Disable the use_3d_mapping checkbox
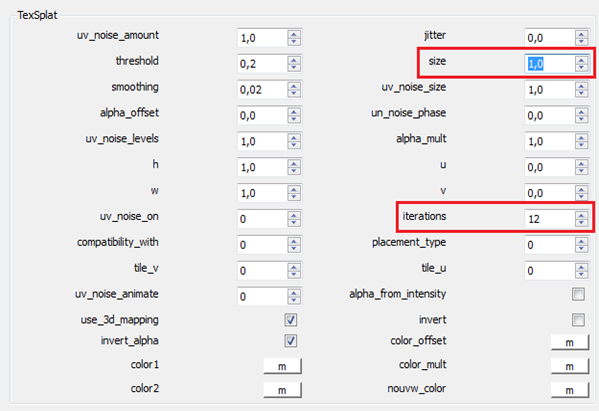Image resolution: width=599 pixels, height=411 pixels. click(291, 320)
